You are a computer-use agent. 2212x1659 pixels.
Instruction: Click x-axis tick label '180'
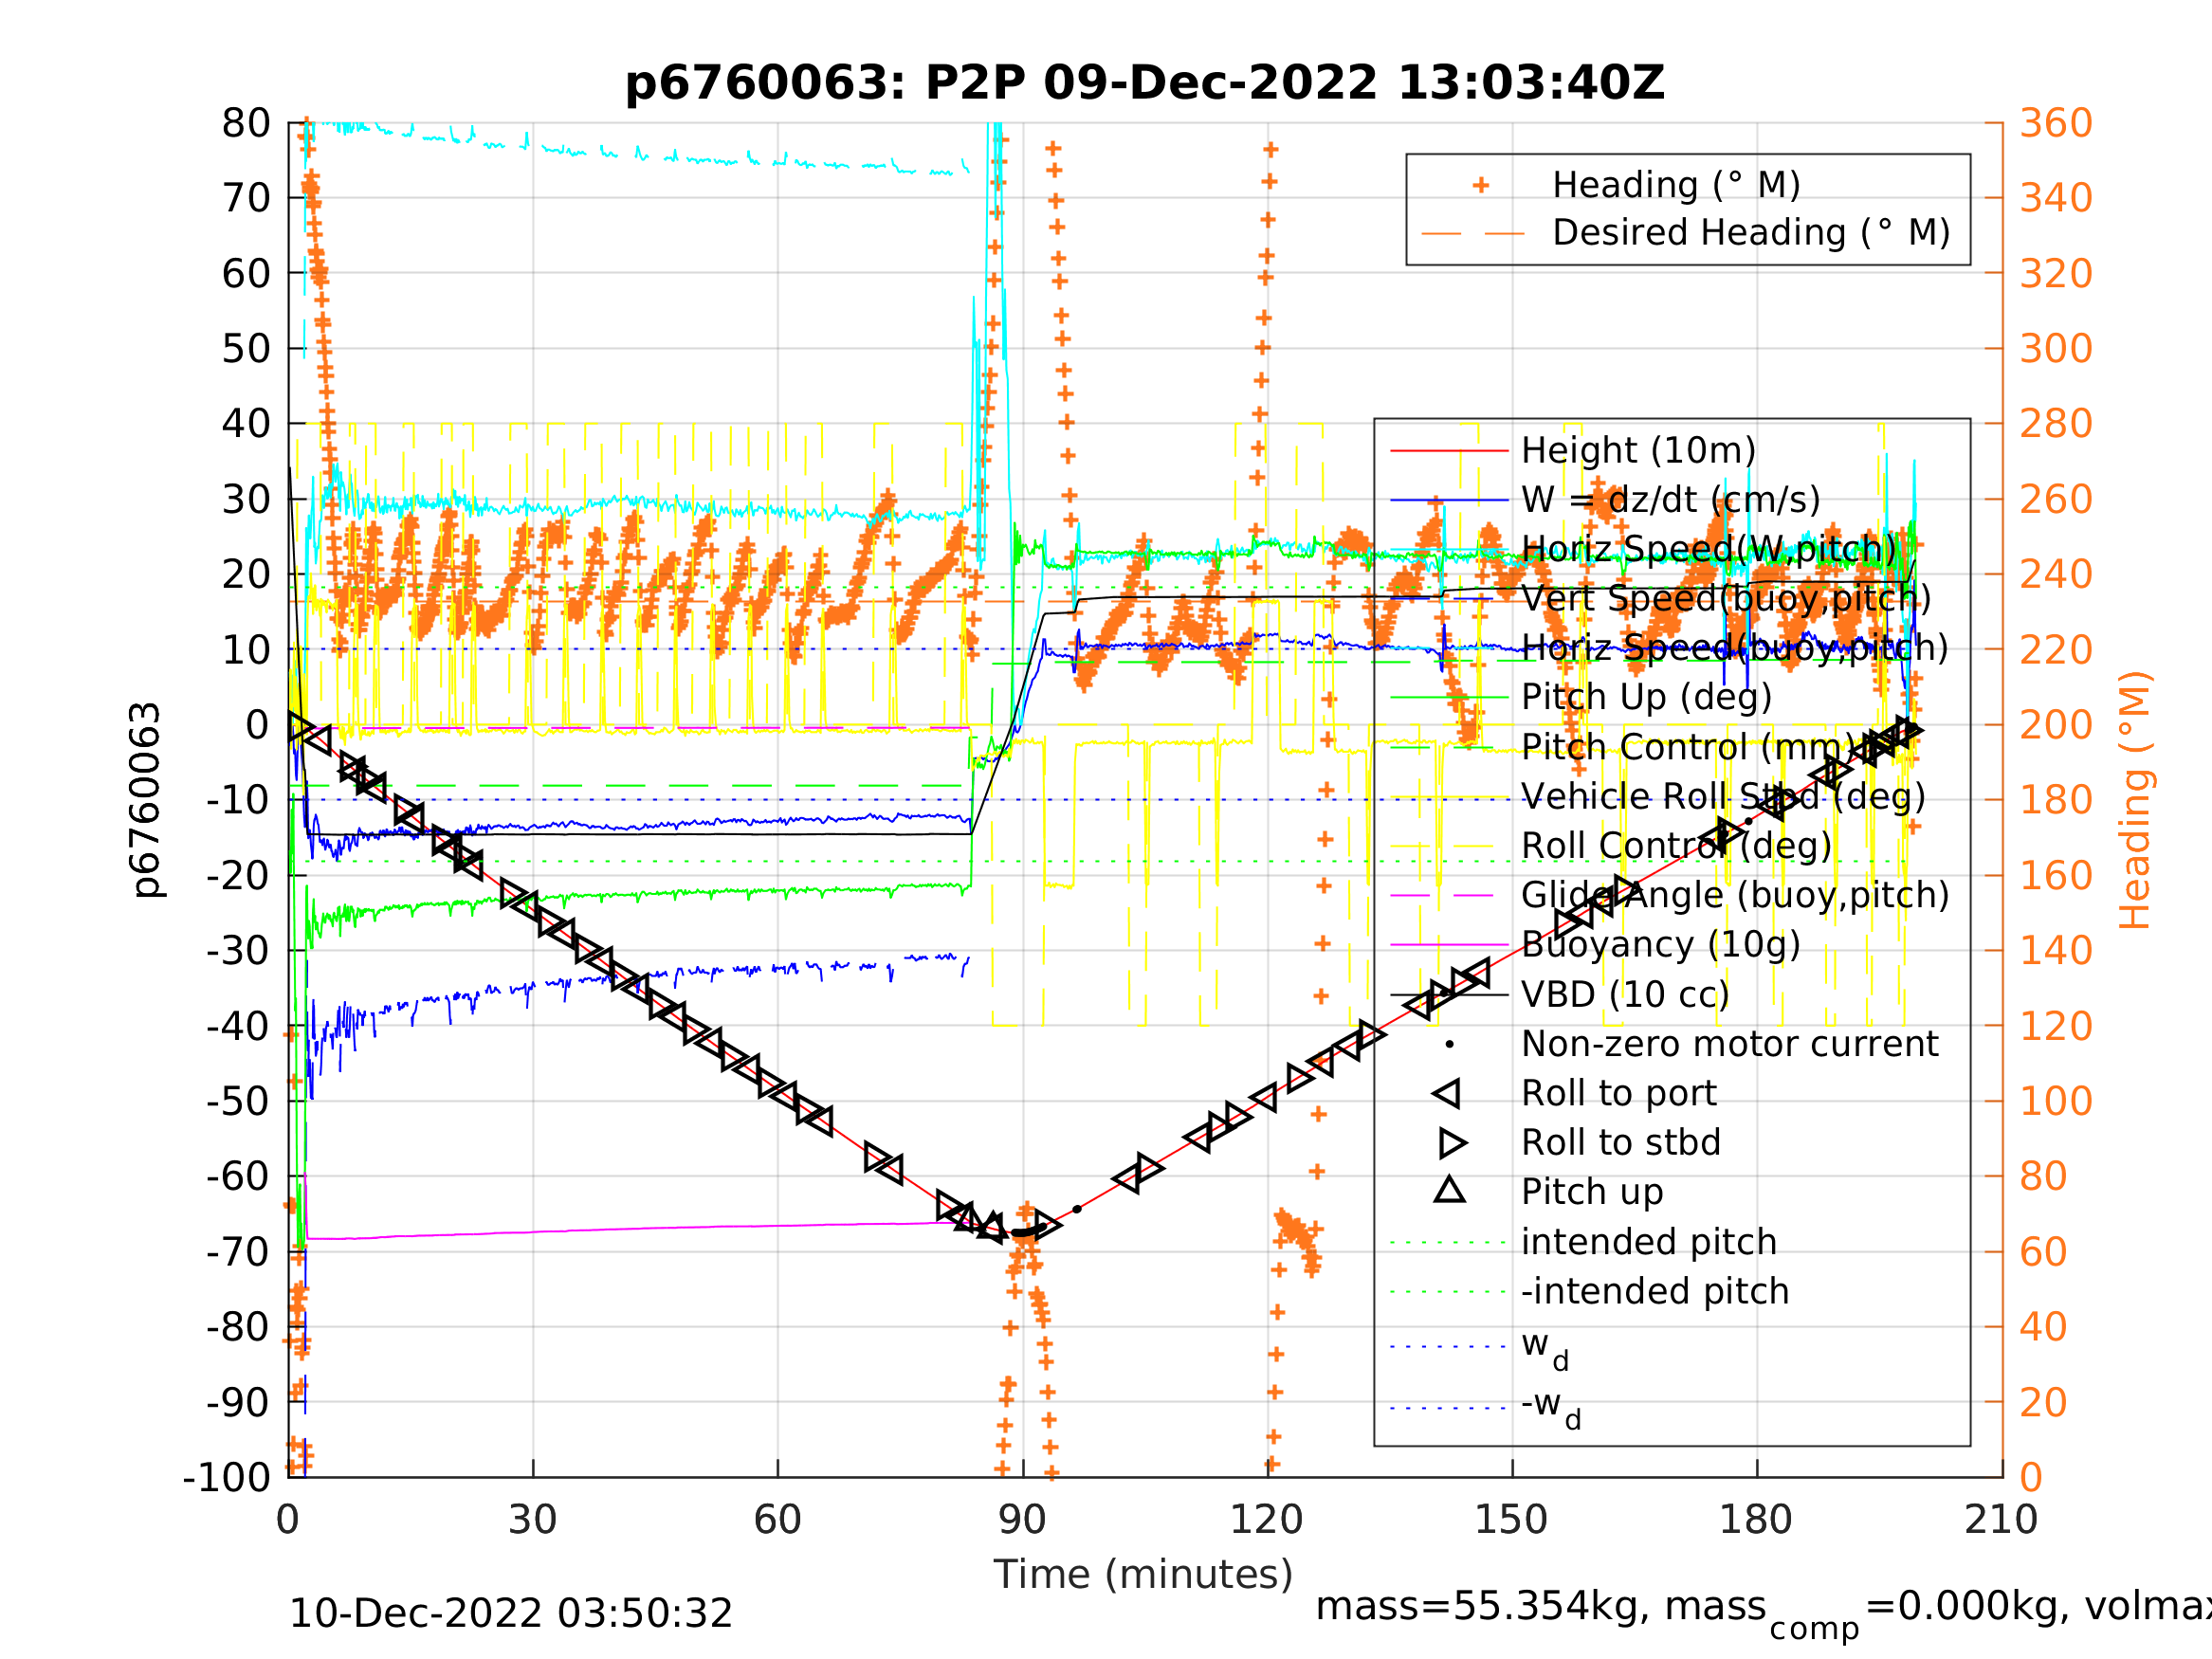click(1756, 1520)
